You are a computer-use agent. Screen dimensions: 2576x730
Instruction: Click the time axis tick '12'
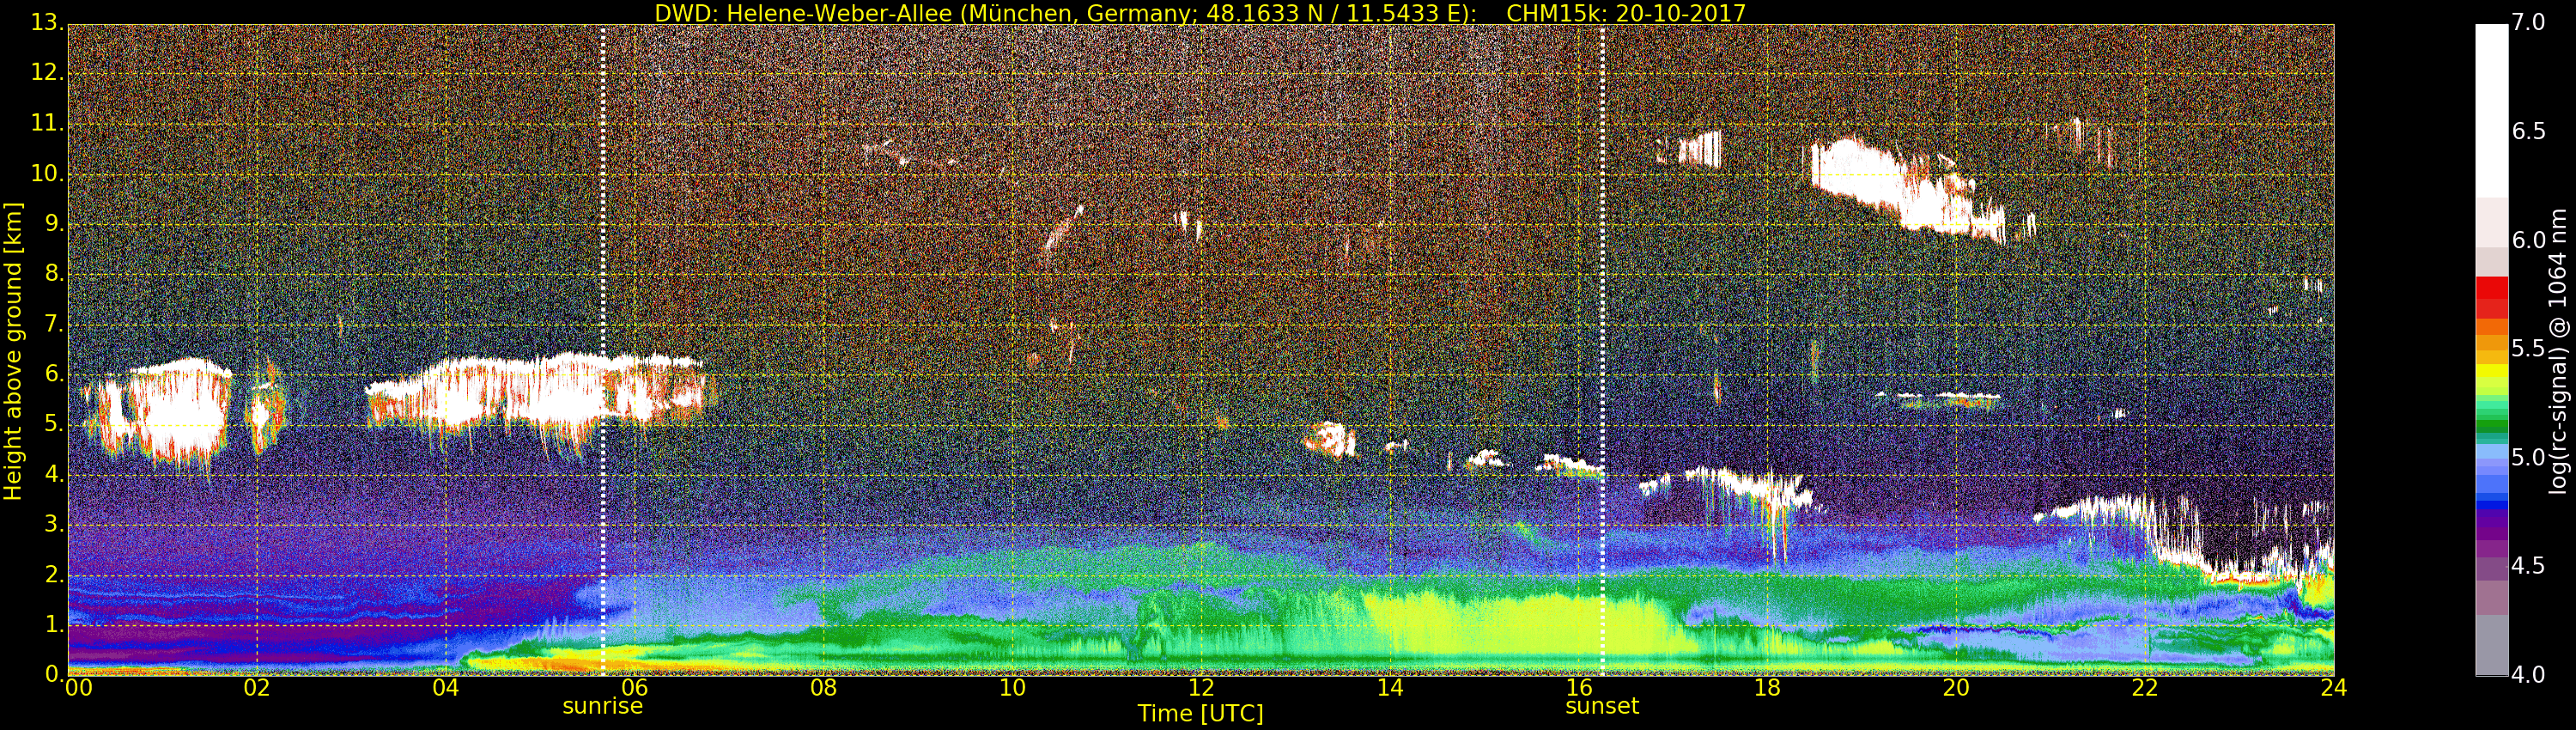[1201, 688]
